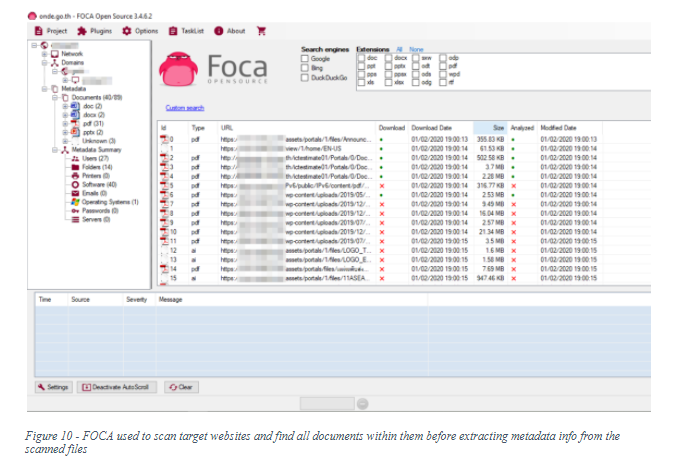Collapse the Metadata Summary node
The width and height of the screenshot is (686, 470).
click(55, 150)
